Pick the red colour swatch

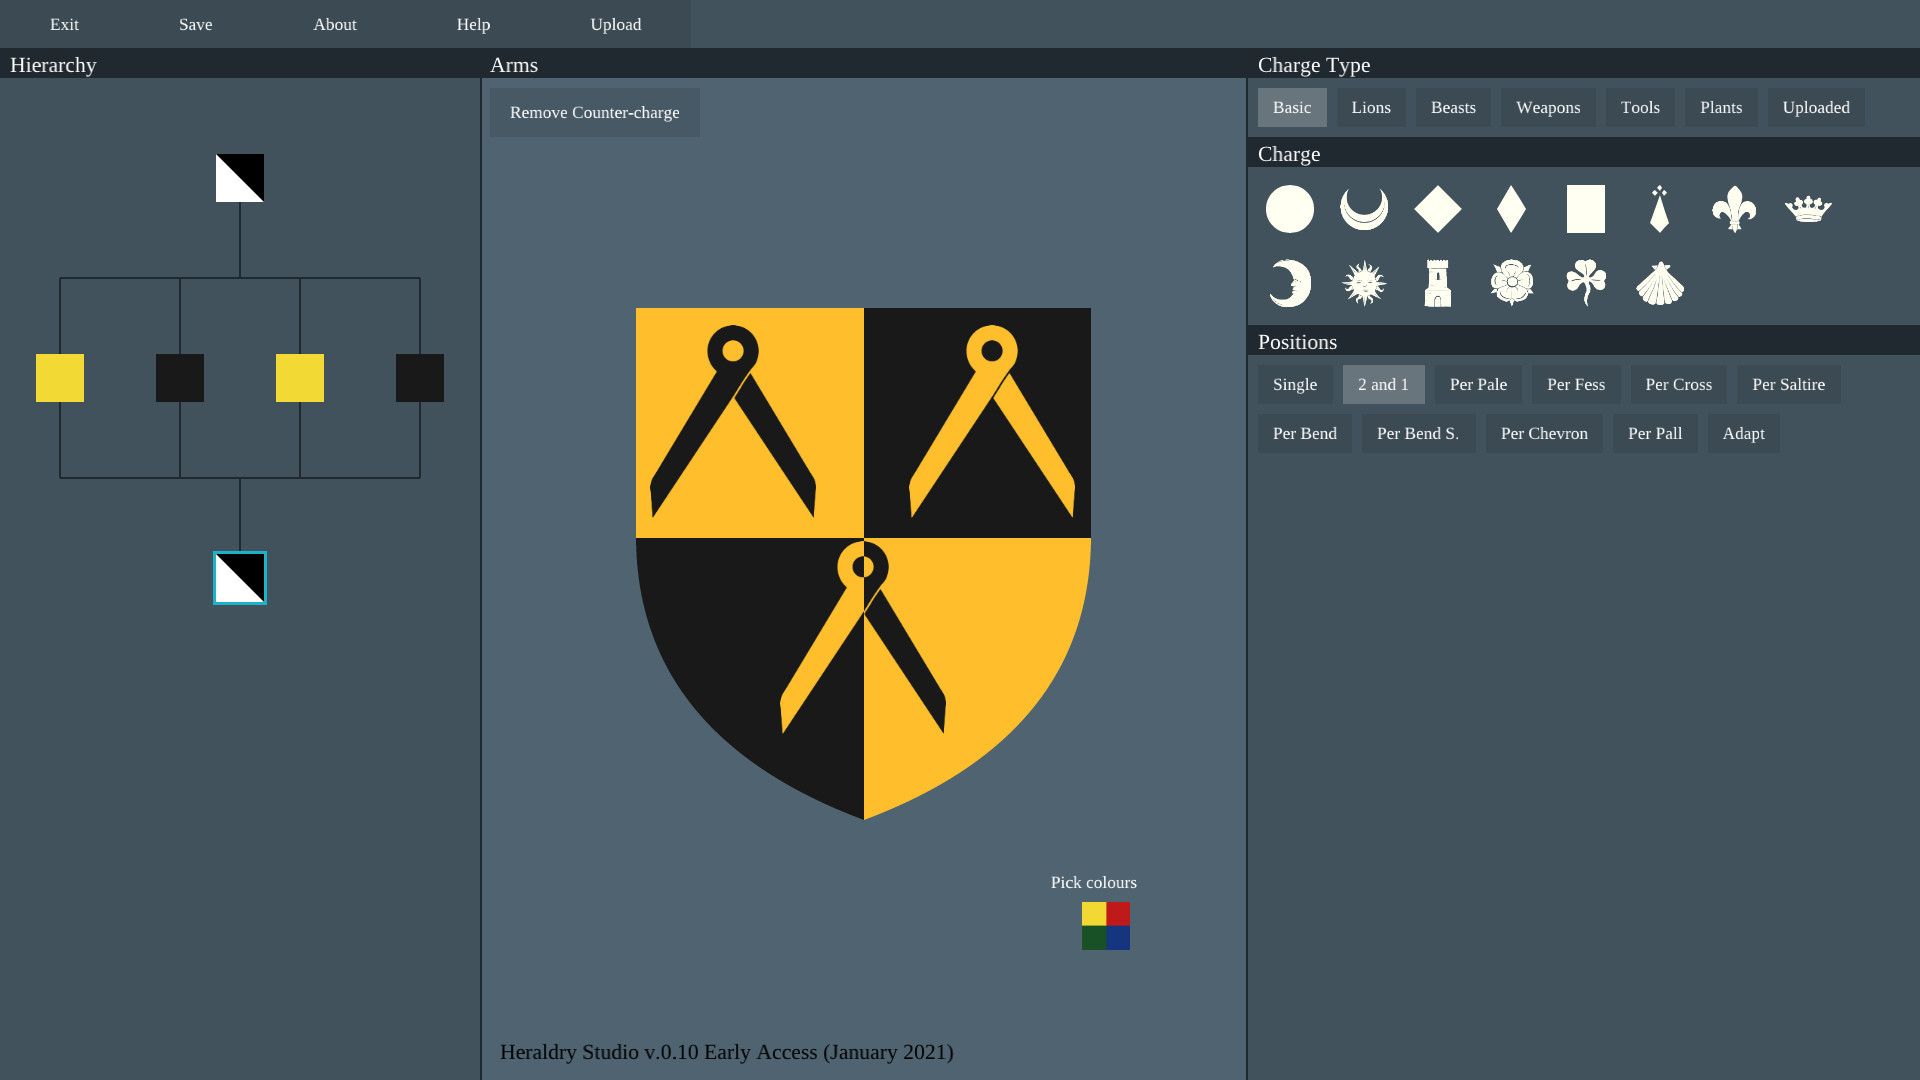tap(1118, 913)
